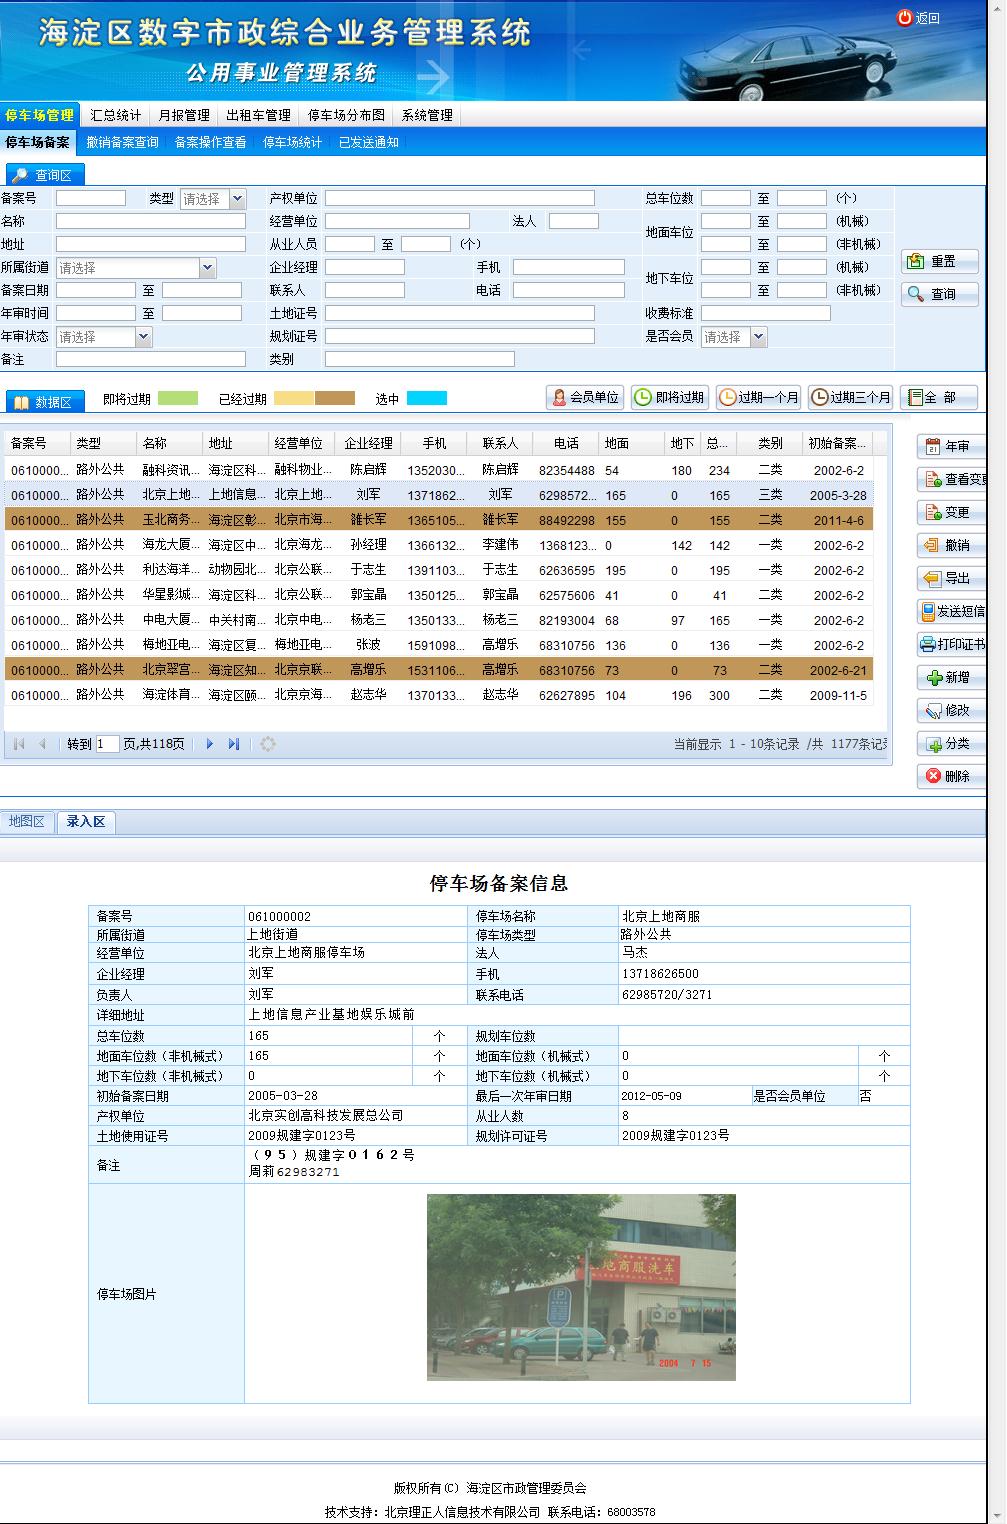Viewport: 1007px width, 1524px height.
Task: Click 打印证书 printer button
Action: [951, 644]
